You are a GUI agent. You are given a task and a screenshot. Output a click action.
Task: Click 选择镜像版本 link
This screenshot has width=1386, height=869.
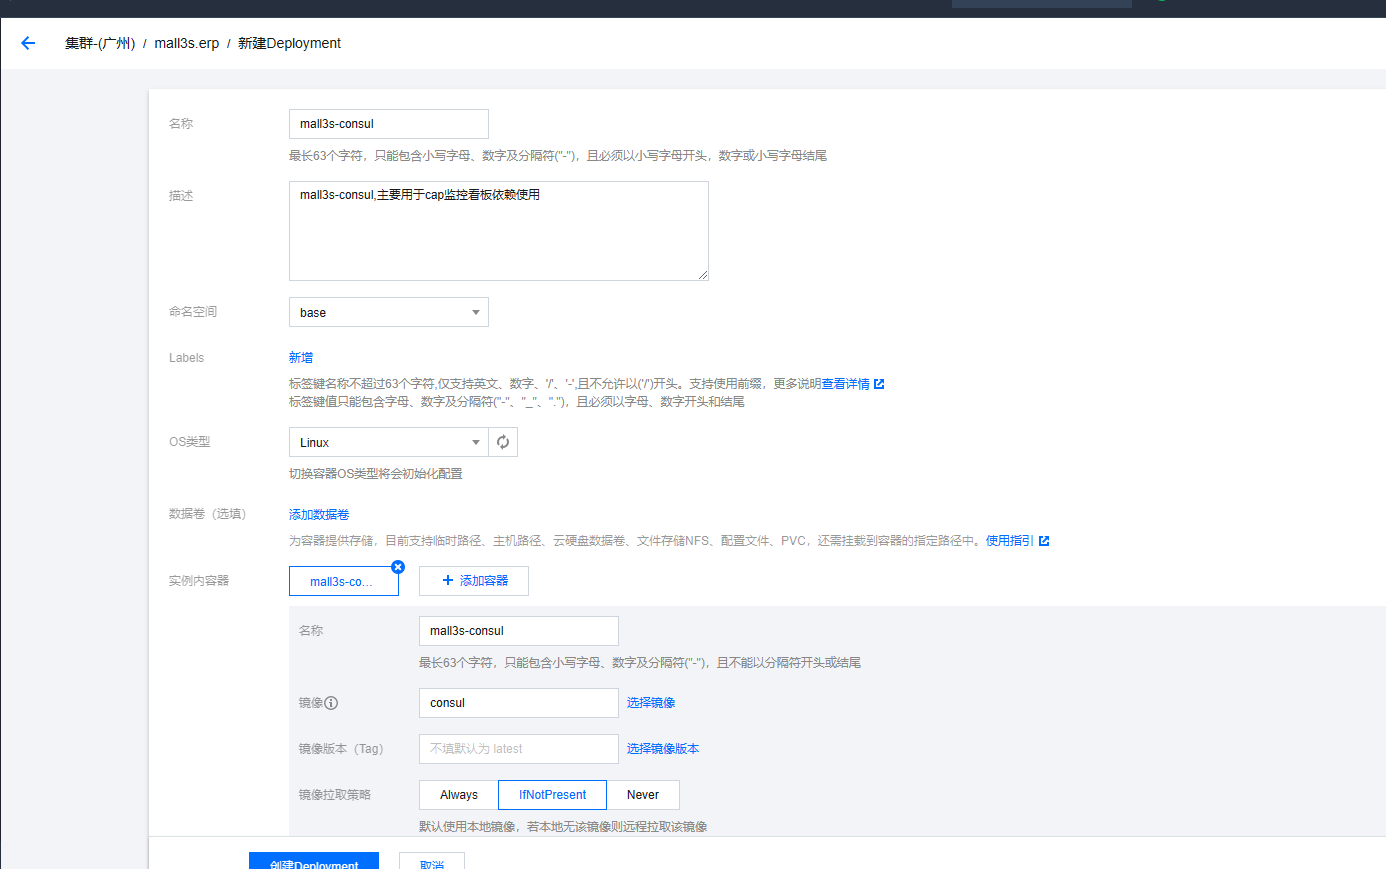click(663, 749)
